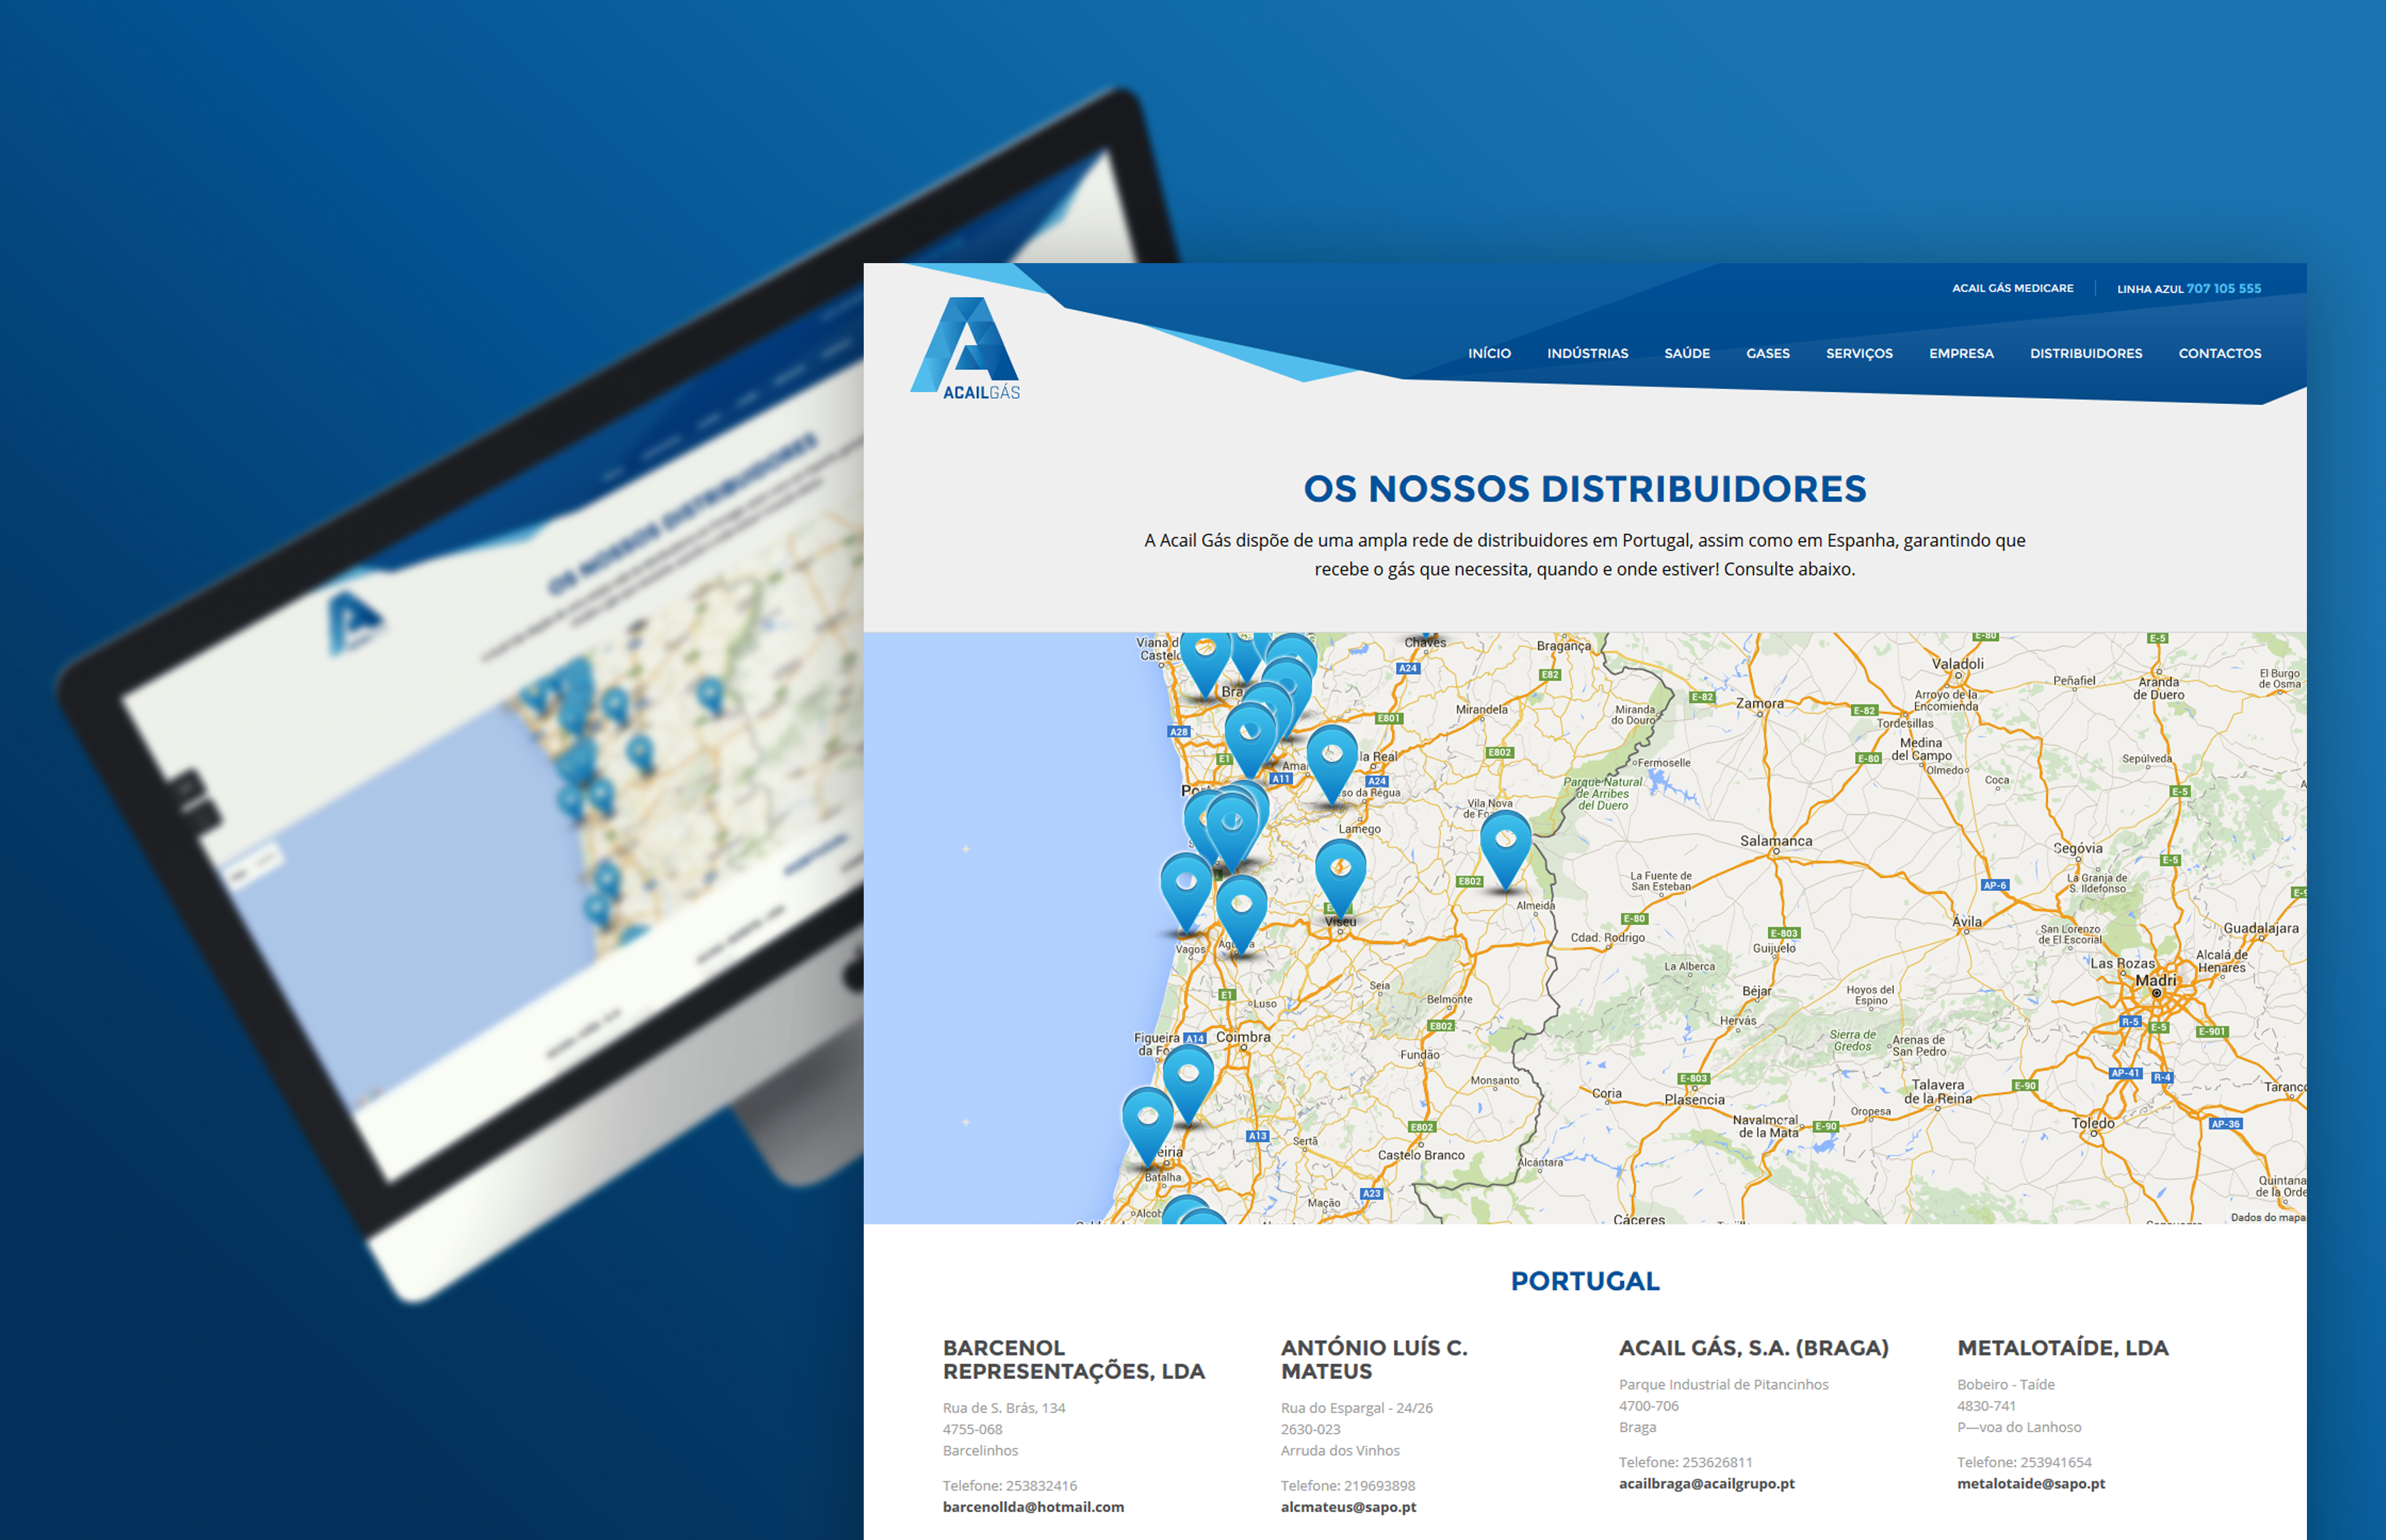Email metalotaide@sapo.pt
Image resolution: width=2386 pixels, height=1540 pixels.
click(2031, 1483)
